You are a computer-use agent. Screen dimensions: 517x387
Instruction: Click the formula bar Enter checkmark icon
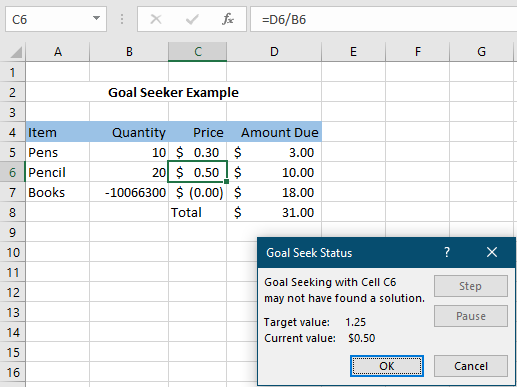[192, 19]
